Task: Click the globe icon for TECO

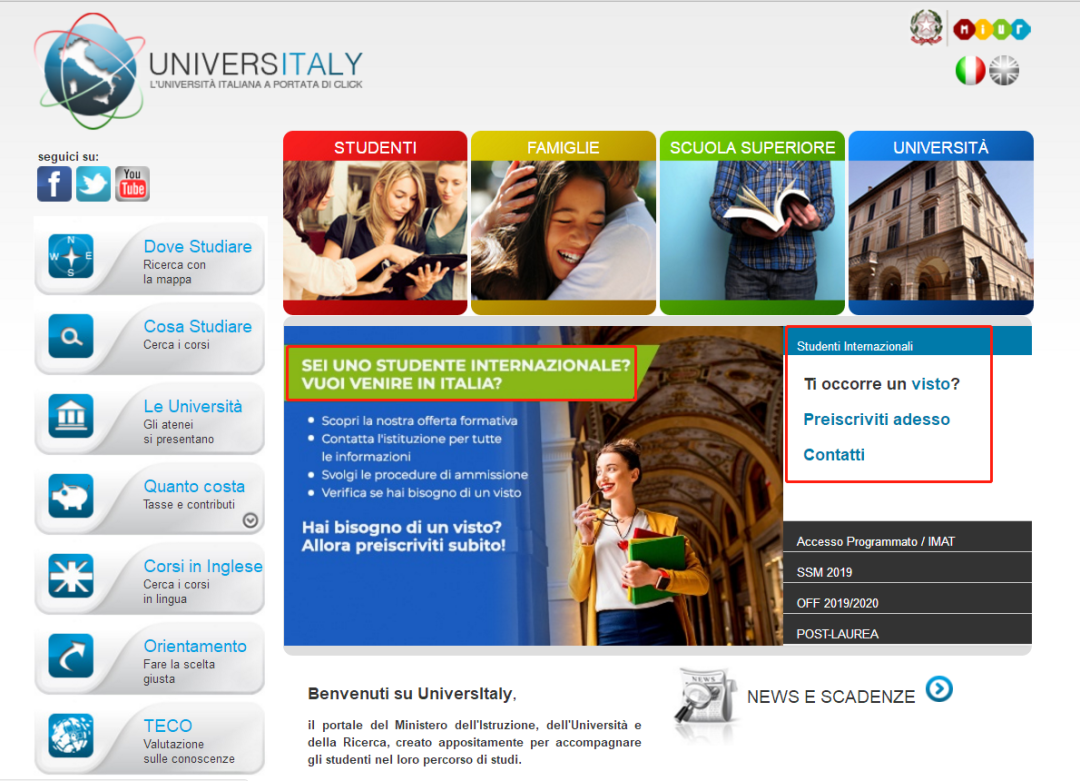Action: (71, 736)
